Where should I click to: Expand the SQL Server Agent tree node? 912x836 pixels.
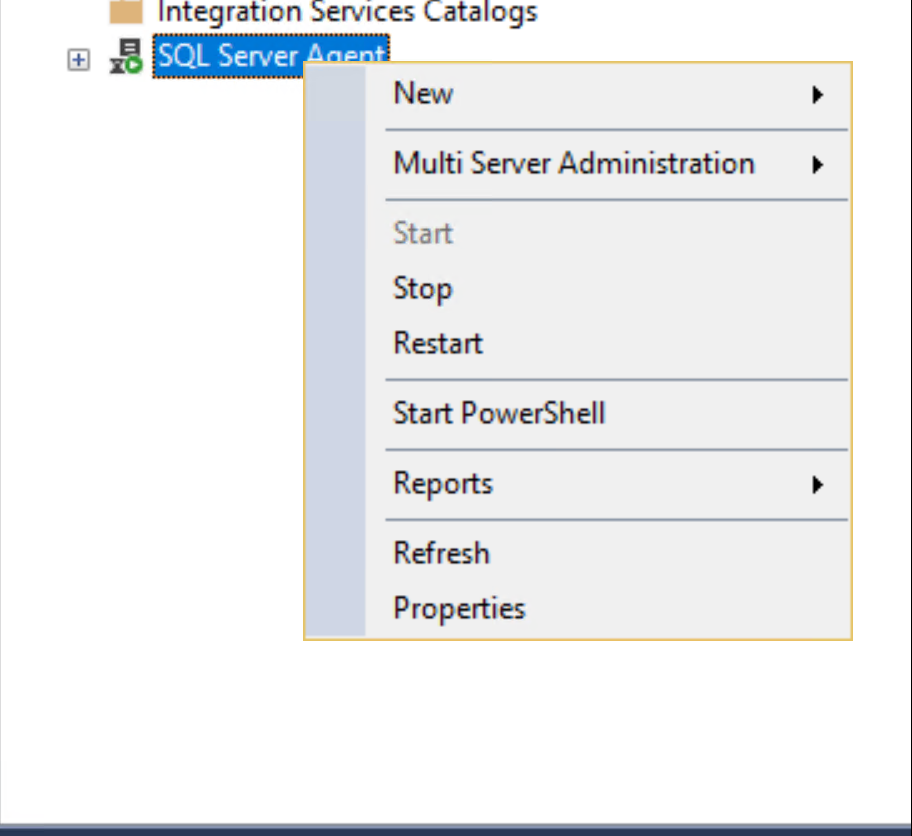79,59
